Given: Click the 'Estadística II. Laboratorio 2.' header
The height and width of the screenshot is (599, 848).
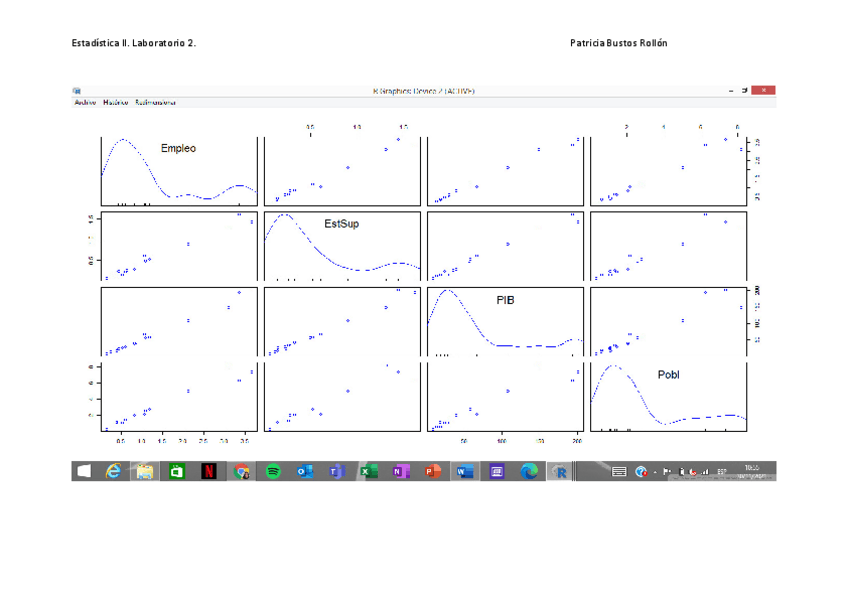Looking at the screenshot, I should 134,43.
